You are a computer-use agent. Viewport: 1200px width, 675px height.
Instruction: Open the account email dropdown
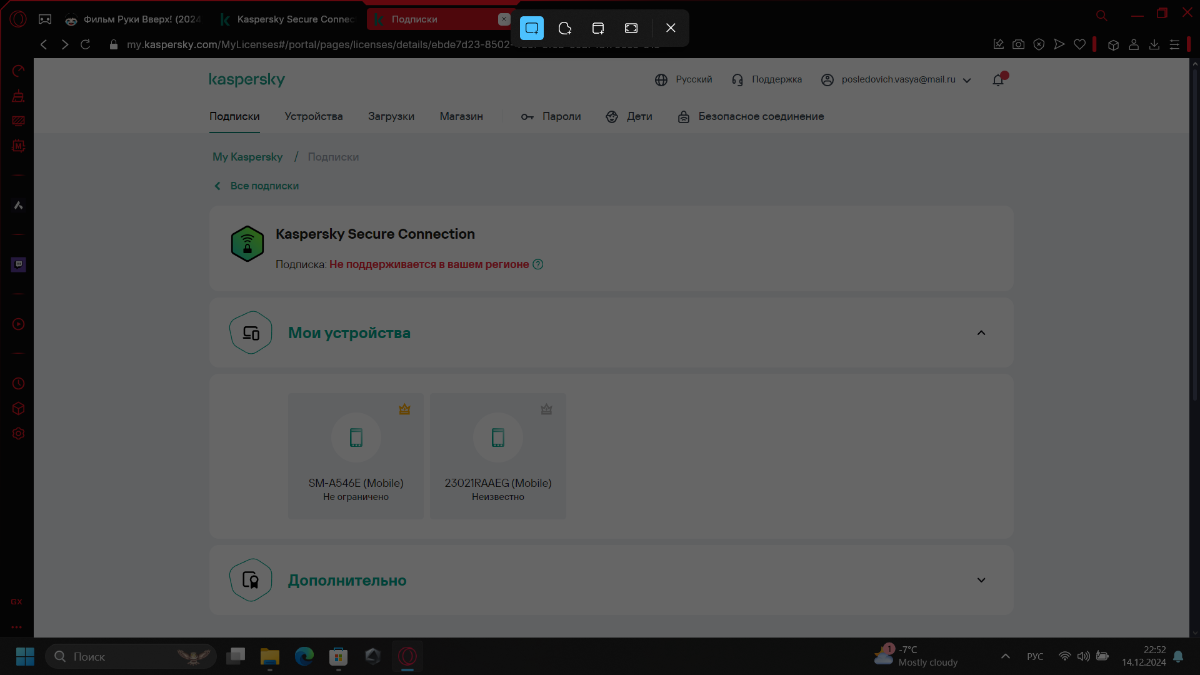coord(896,80)
